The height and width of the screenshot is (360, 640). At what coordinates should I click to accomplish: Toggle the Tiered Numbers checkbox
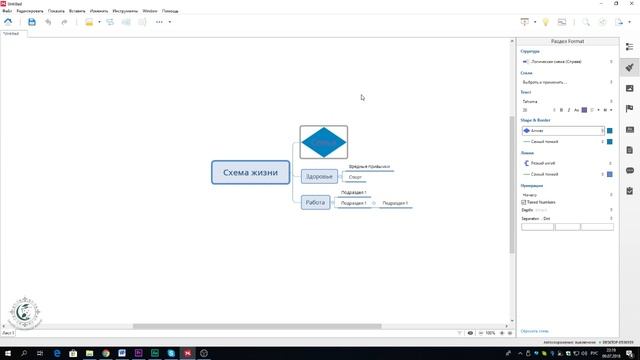[524, 202]
